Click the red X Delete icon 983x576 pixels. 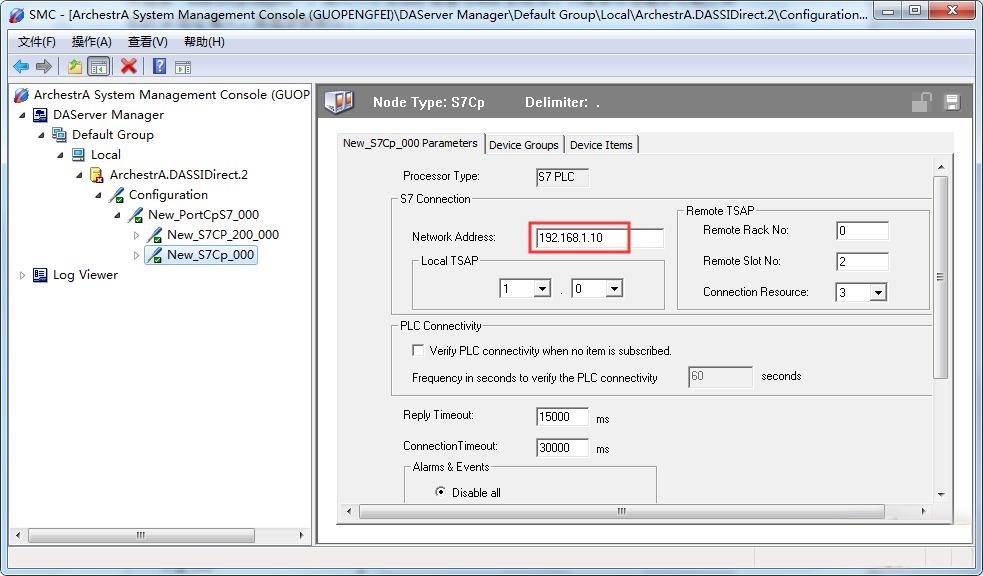click(128, 66)
